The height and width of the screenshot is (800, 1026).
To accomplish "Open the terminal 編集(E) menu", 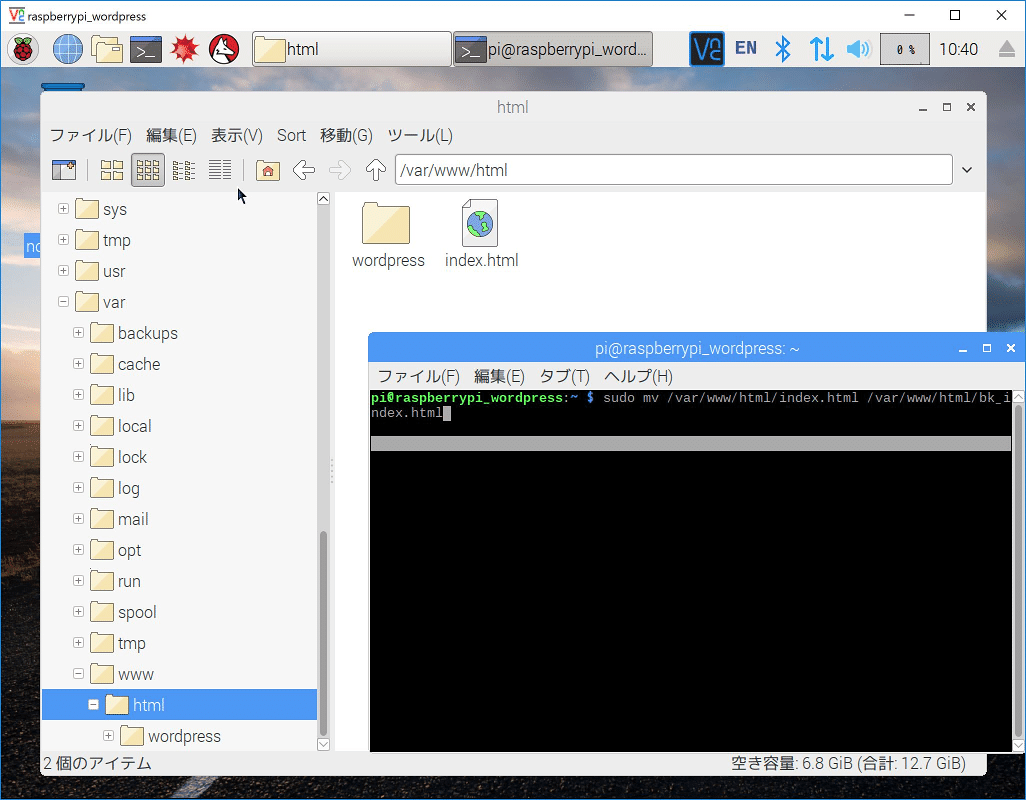I will pyautogui.click(x=499, y=376).
